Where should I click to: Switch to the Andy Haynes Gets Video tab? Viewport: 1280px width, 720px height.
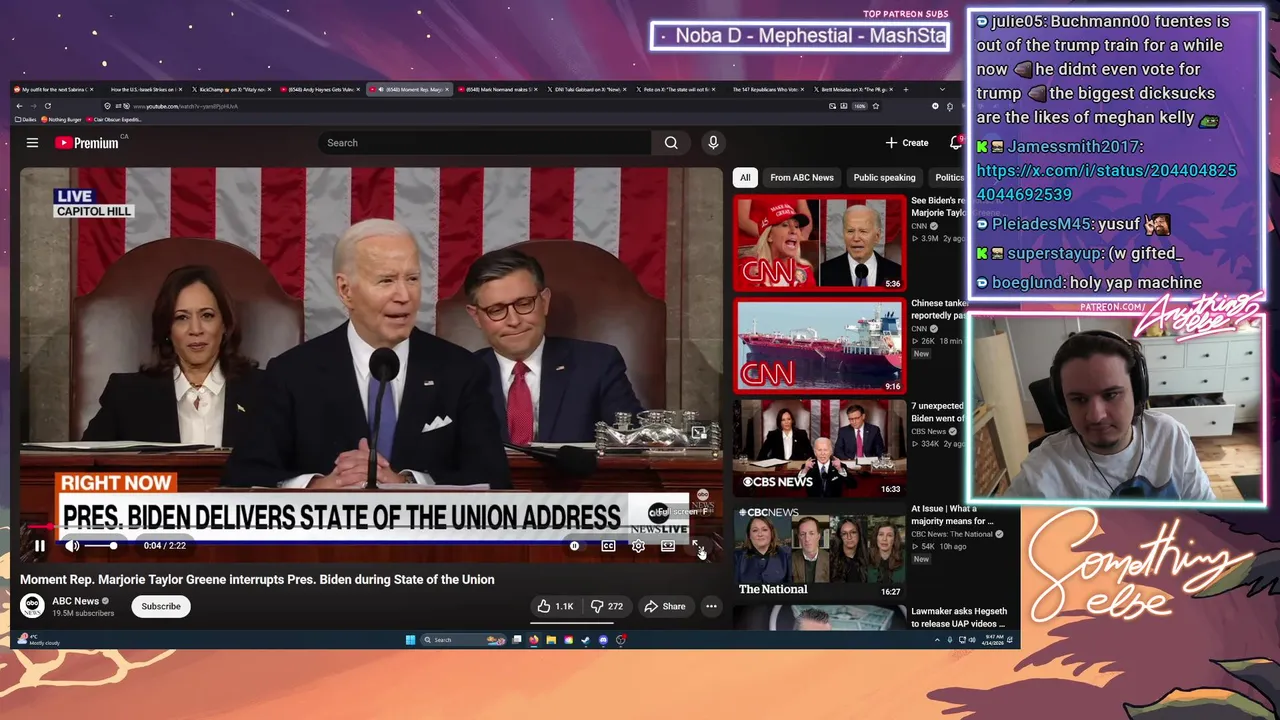pos(322,89)
